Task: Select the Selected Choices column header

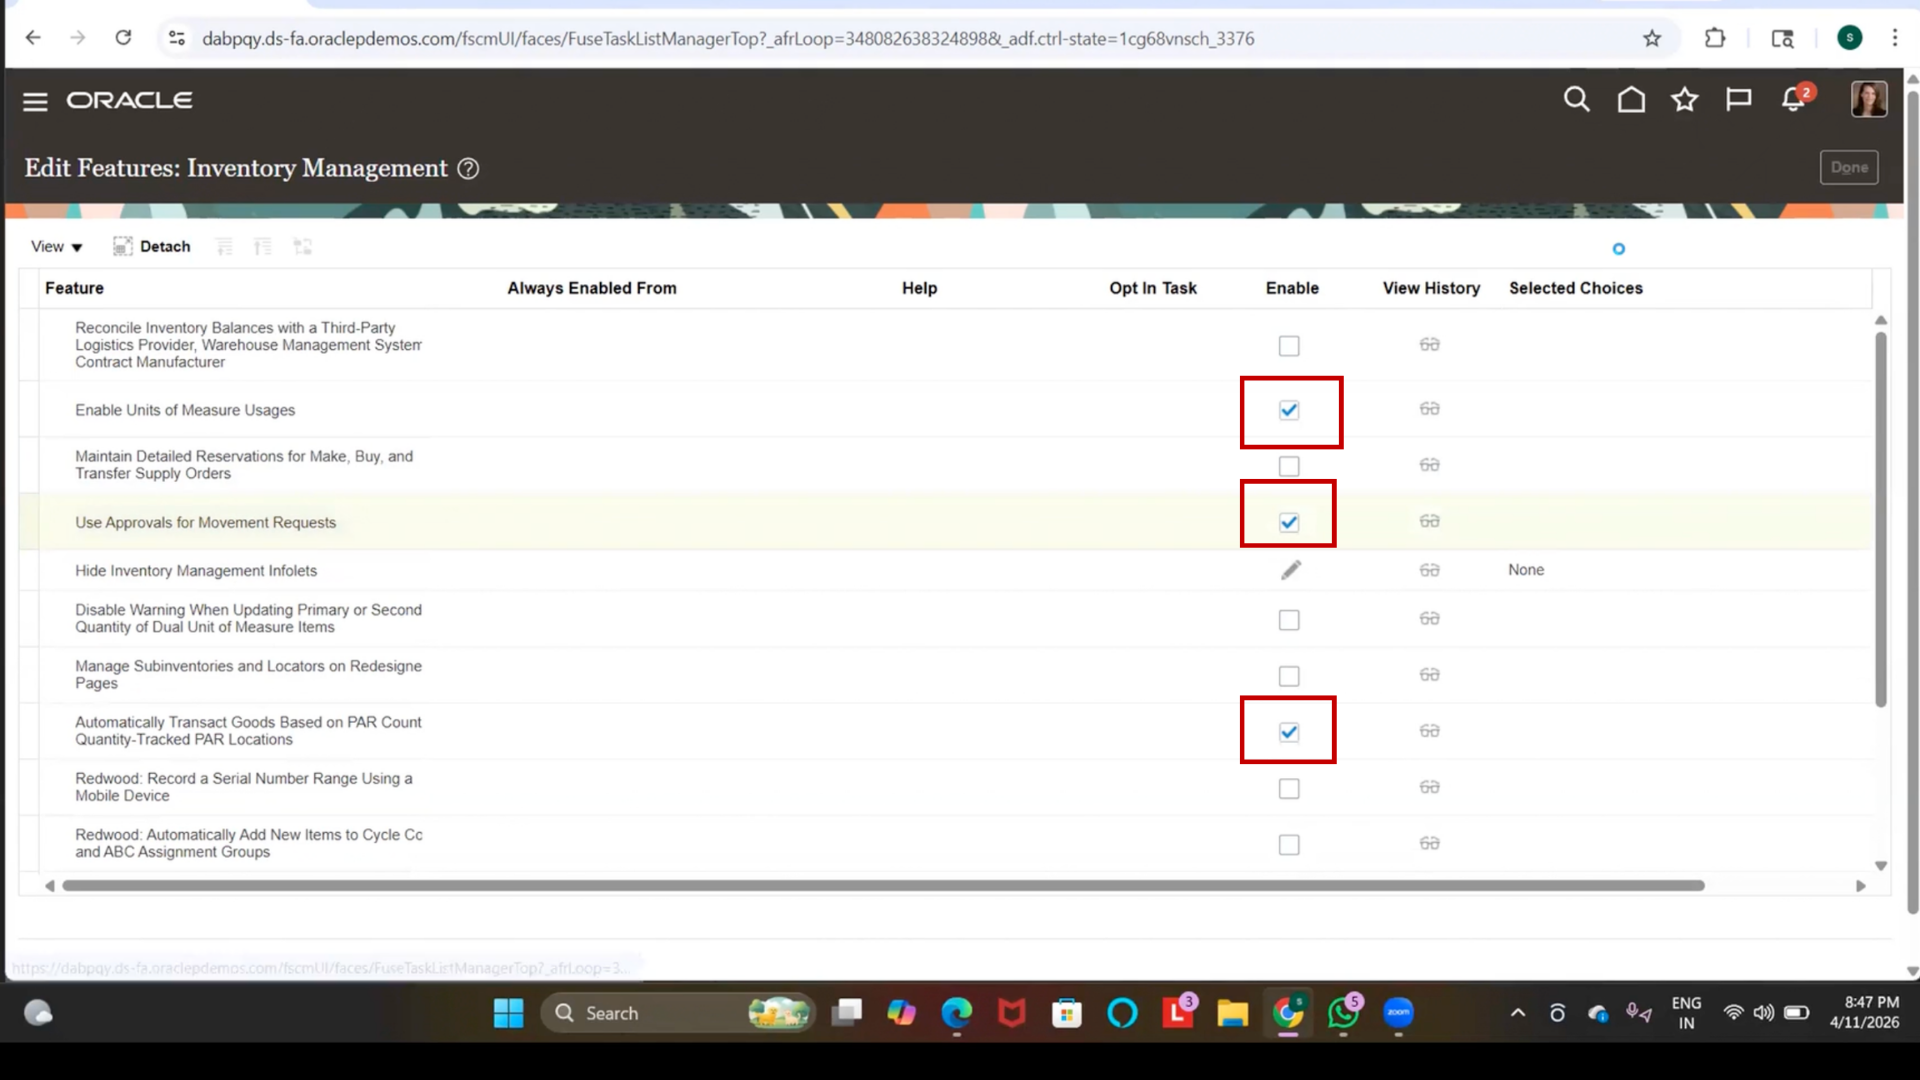Action: coord(1576,288)
